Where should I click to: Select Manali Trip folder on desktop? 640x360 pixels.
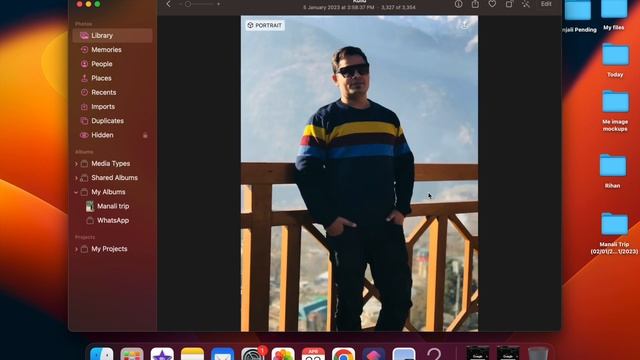614,233
